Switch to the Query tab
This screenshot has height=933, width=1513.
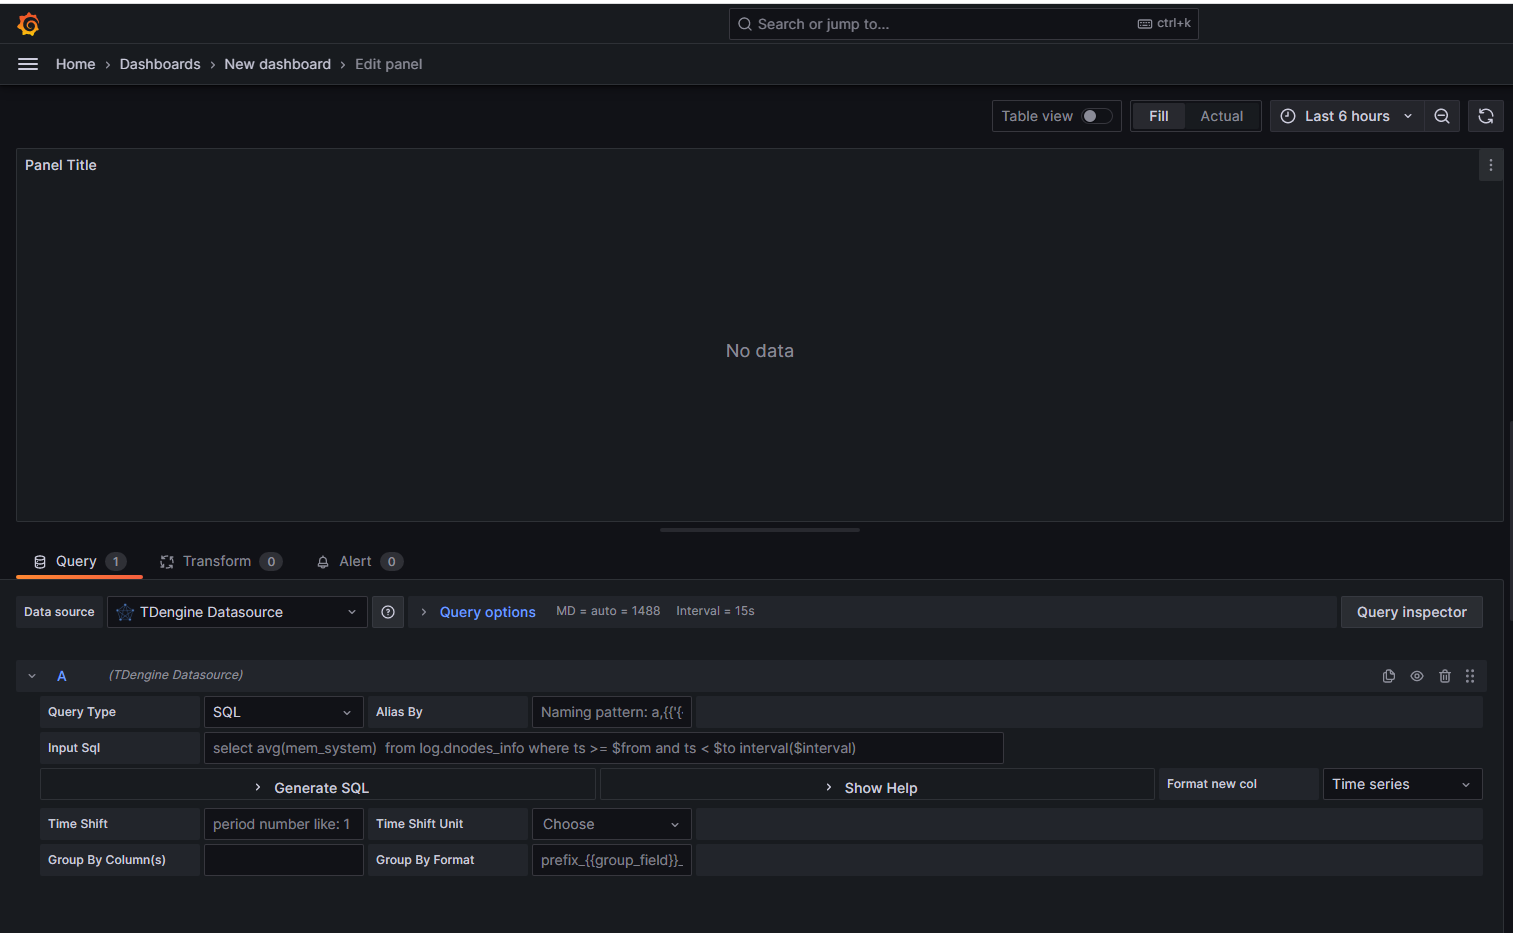click(79, 561)
